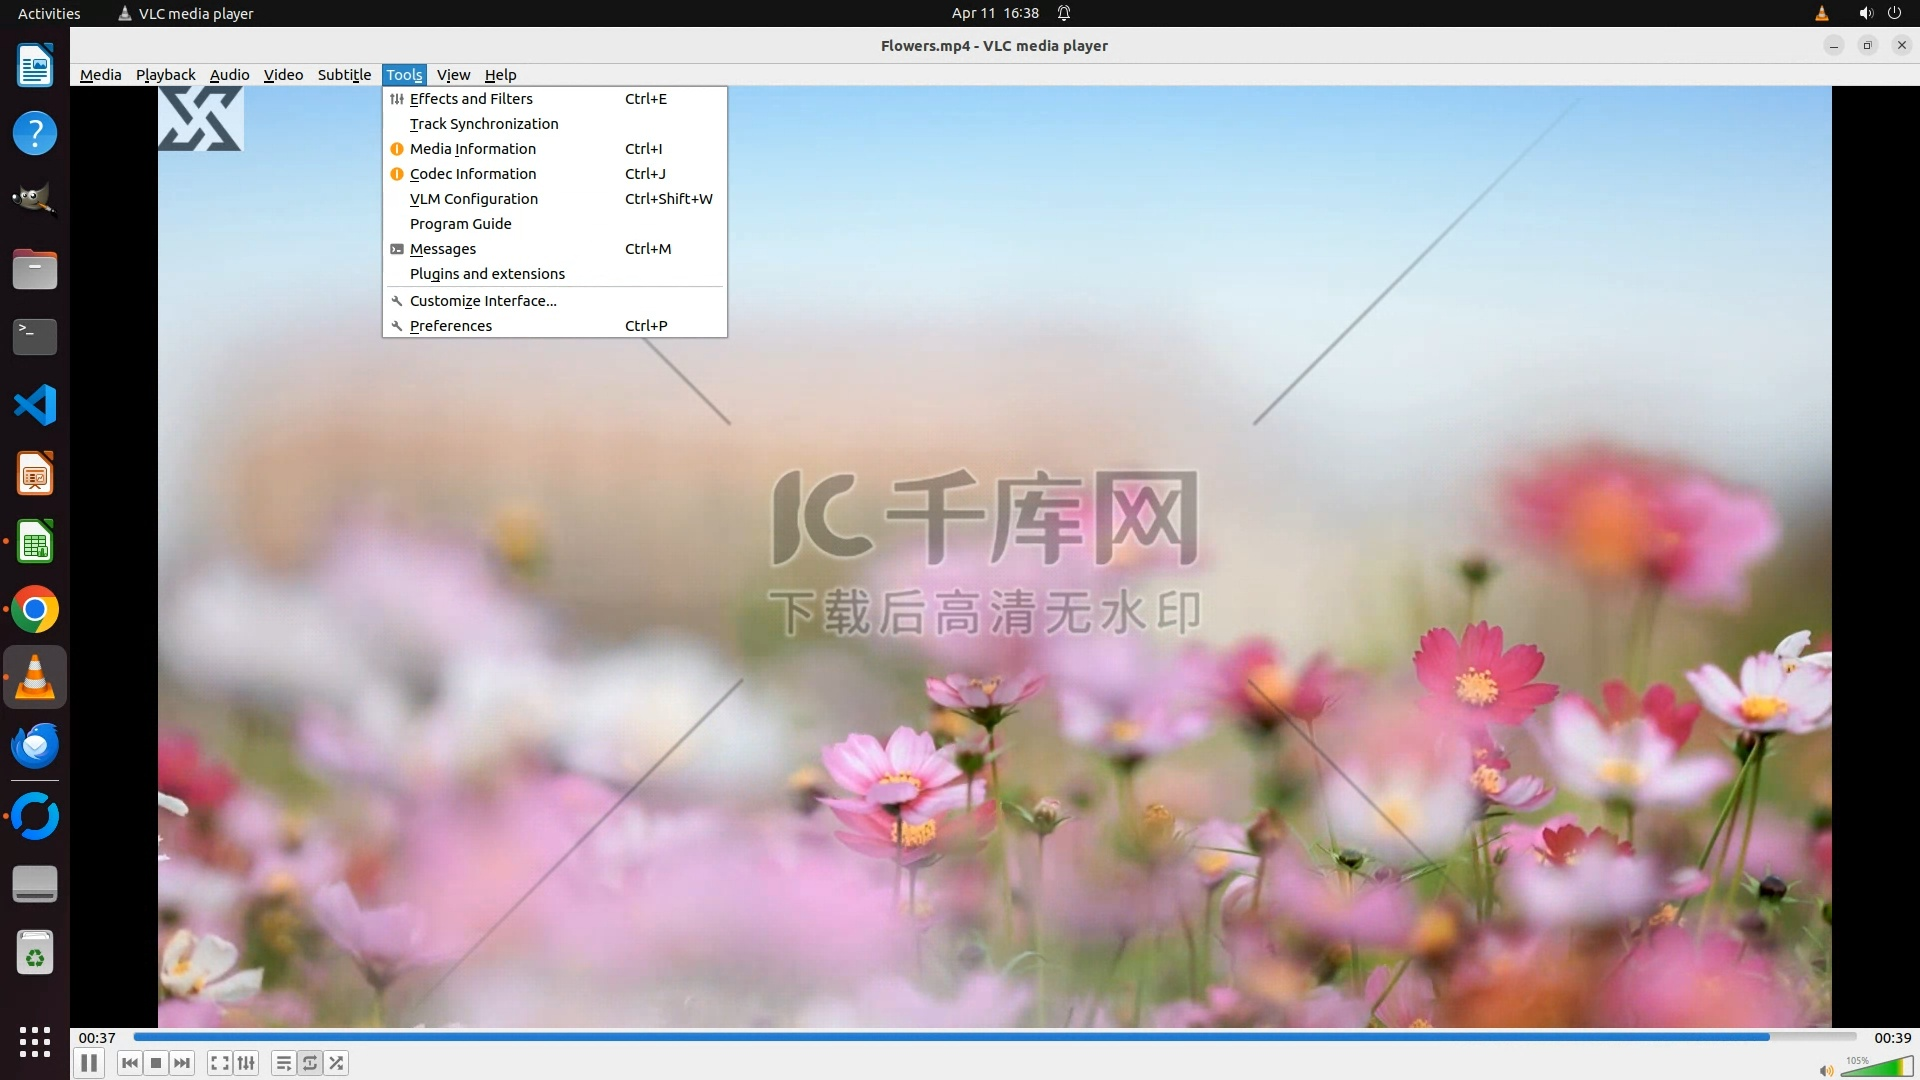Mute audio using the speaker icon
The image size is (1920, 1080).
[1826, 1070]
